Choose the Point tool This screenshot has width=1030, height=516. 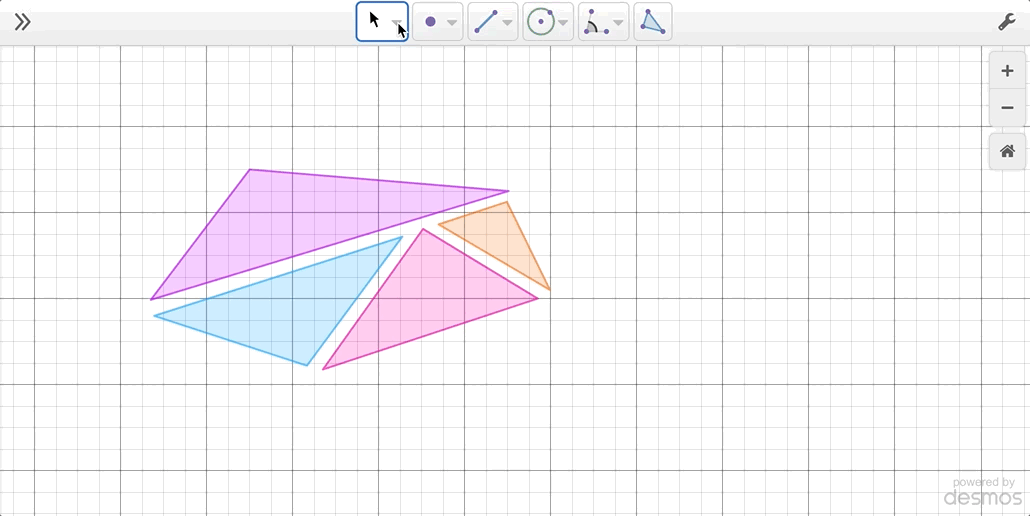click(x=430, y=22)
